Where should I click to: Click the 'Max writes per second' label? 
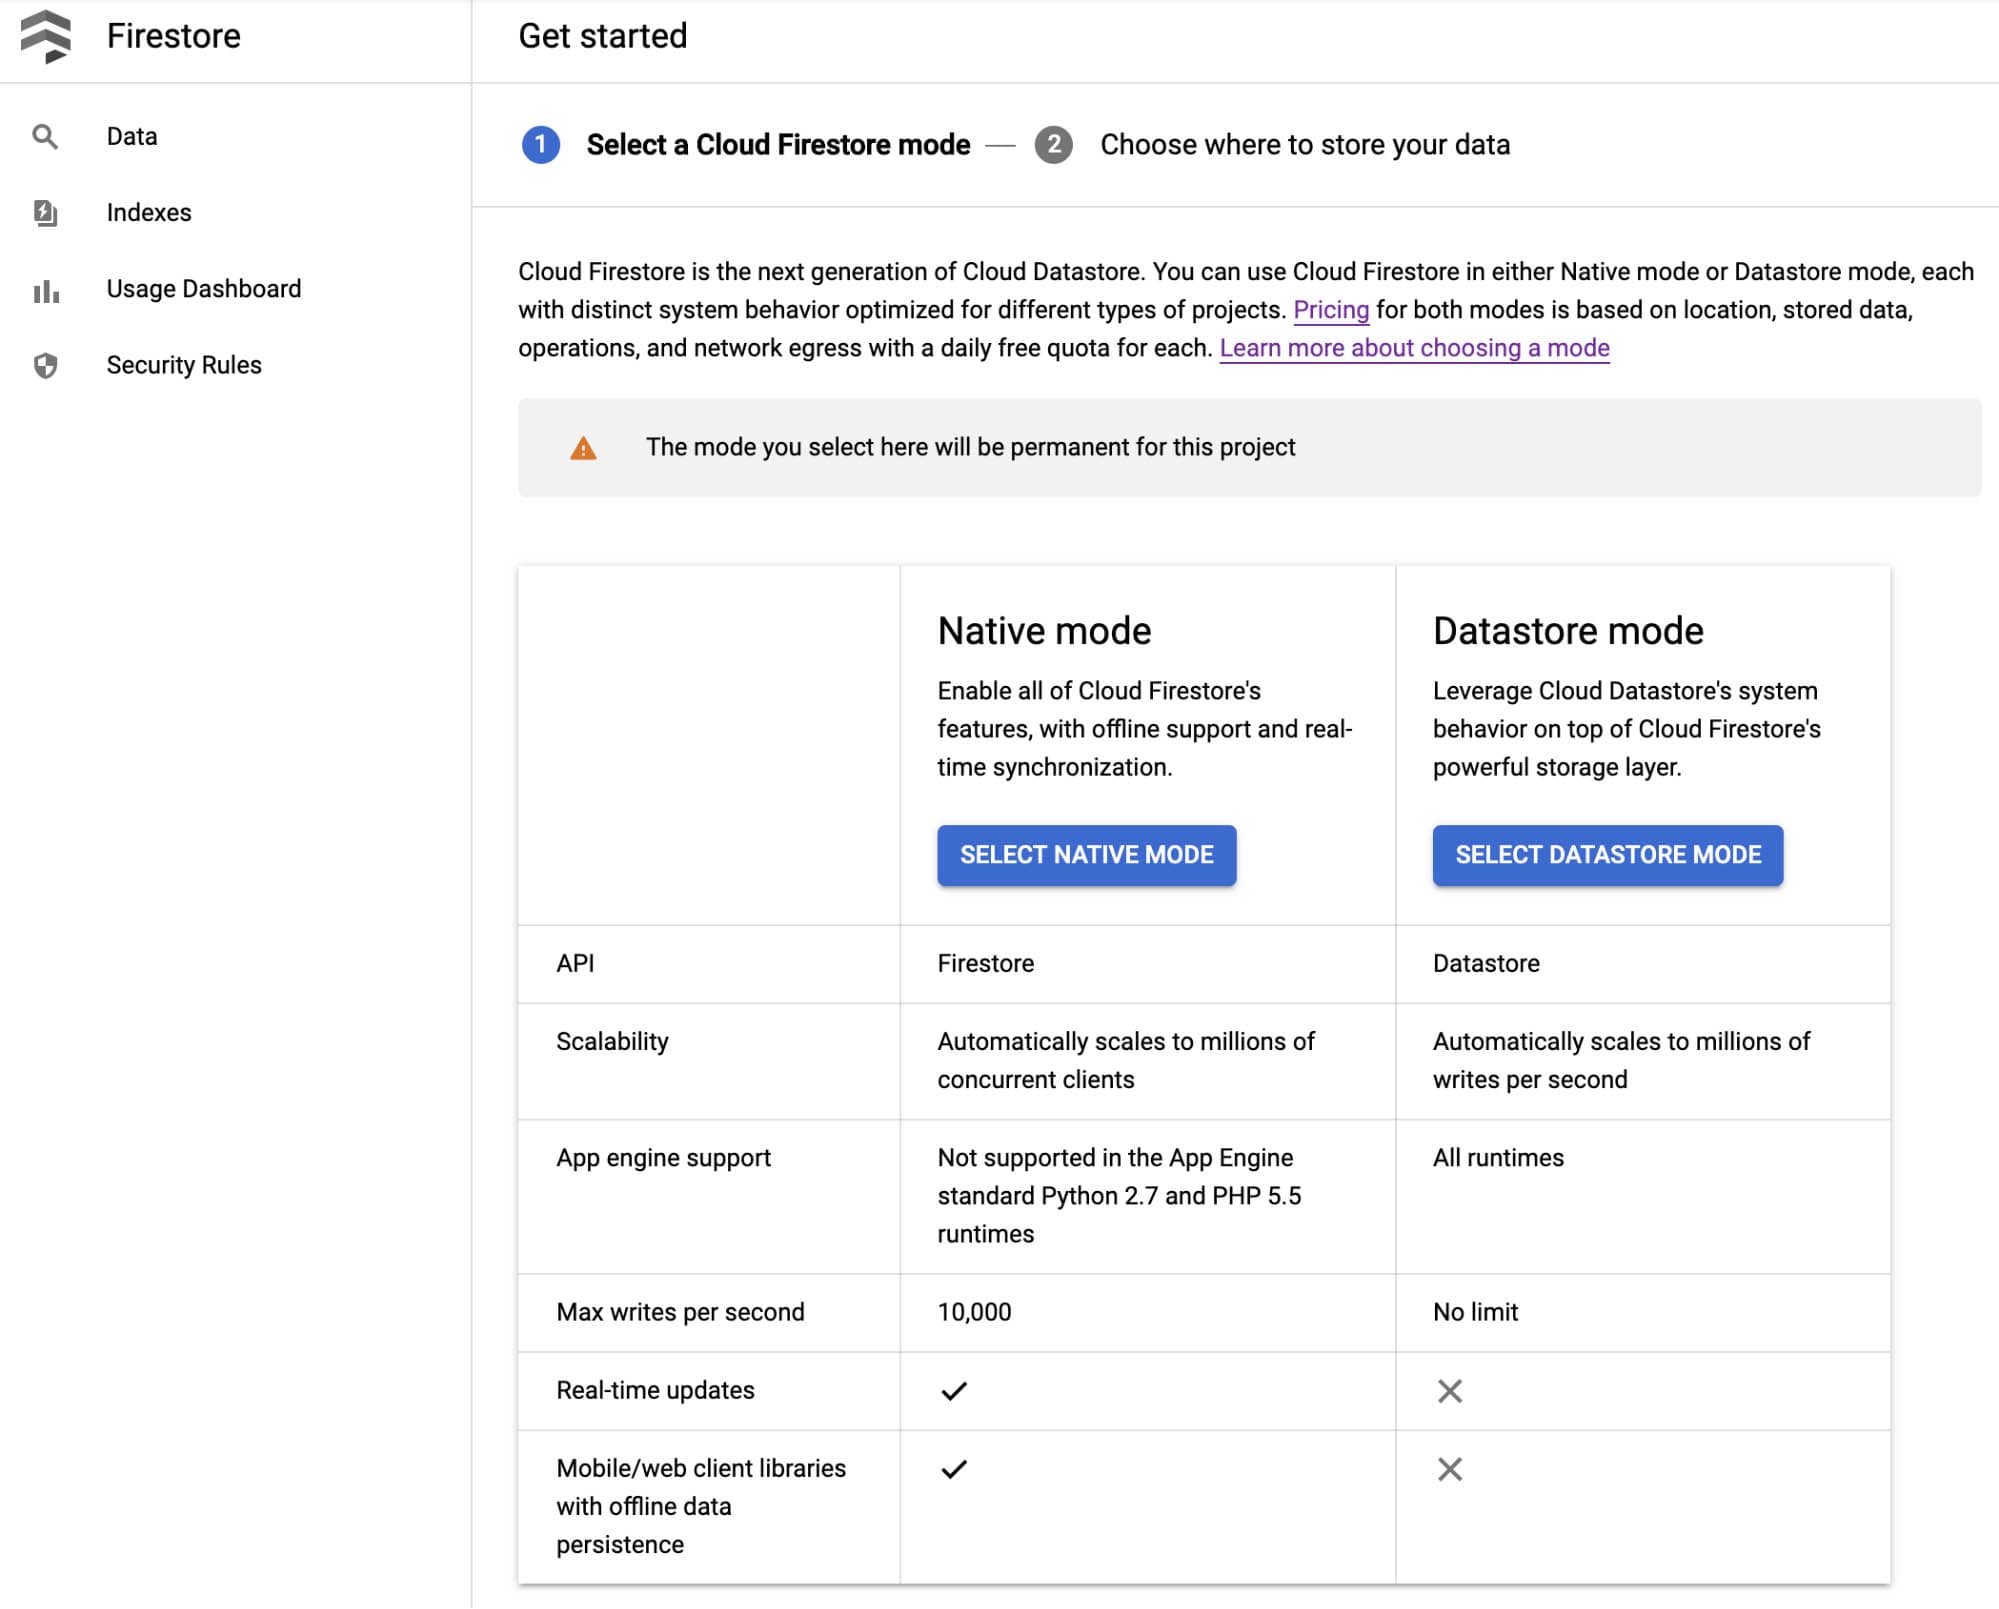point(680,1312)
